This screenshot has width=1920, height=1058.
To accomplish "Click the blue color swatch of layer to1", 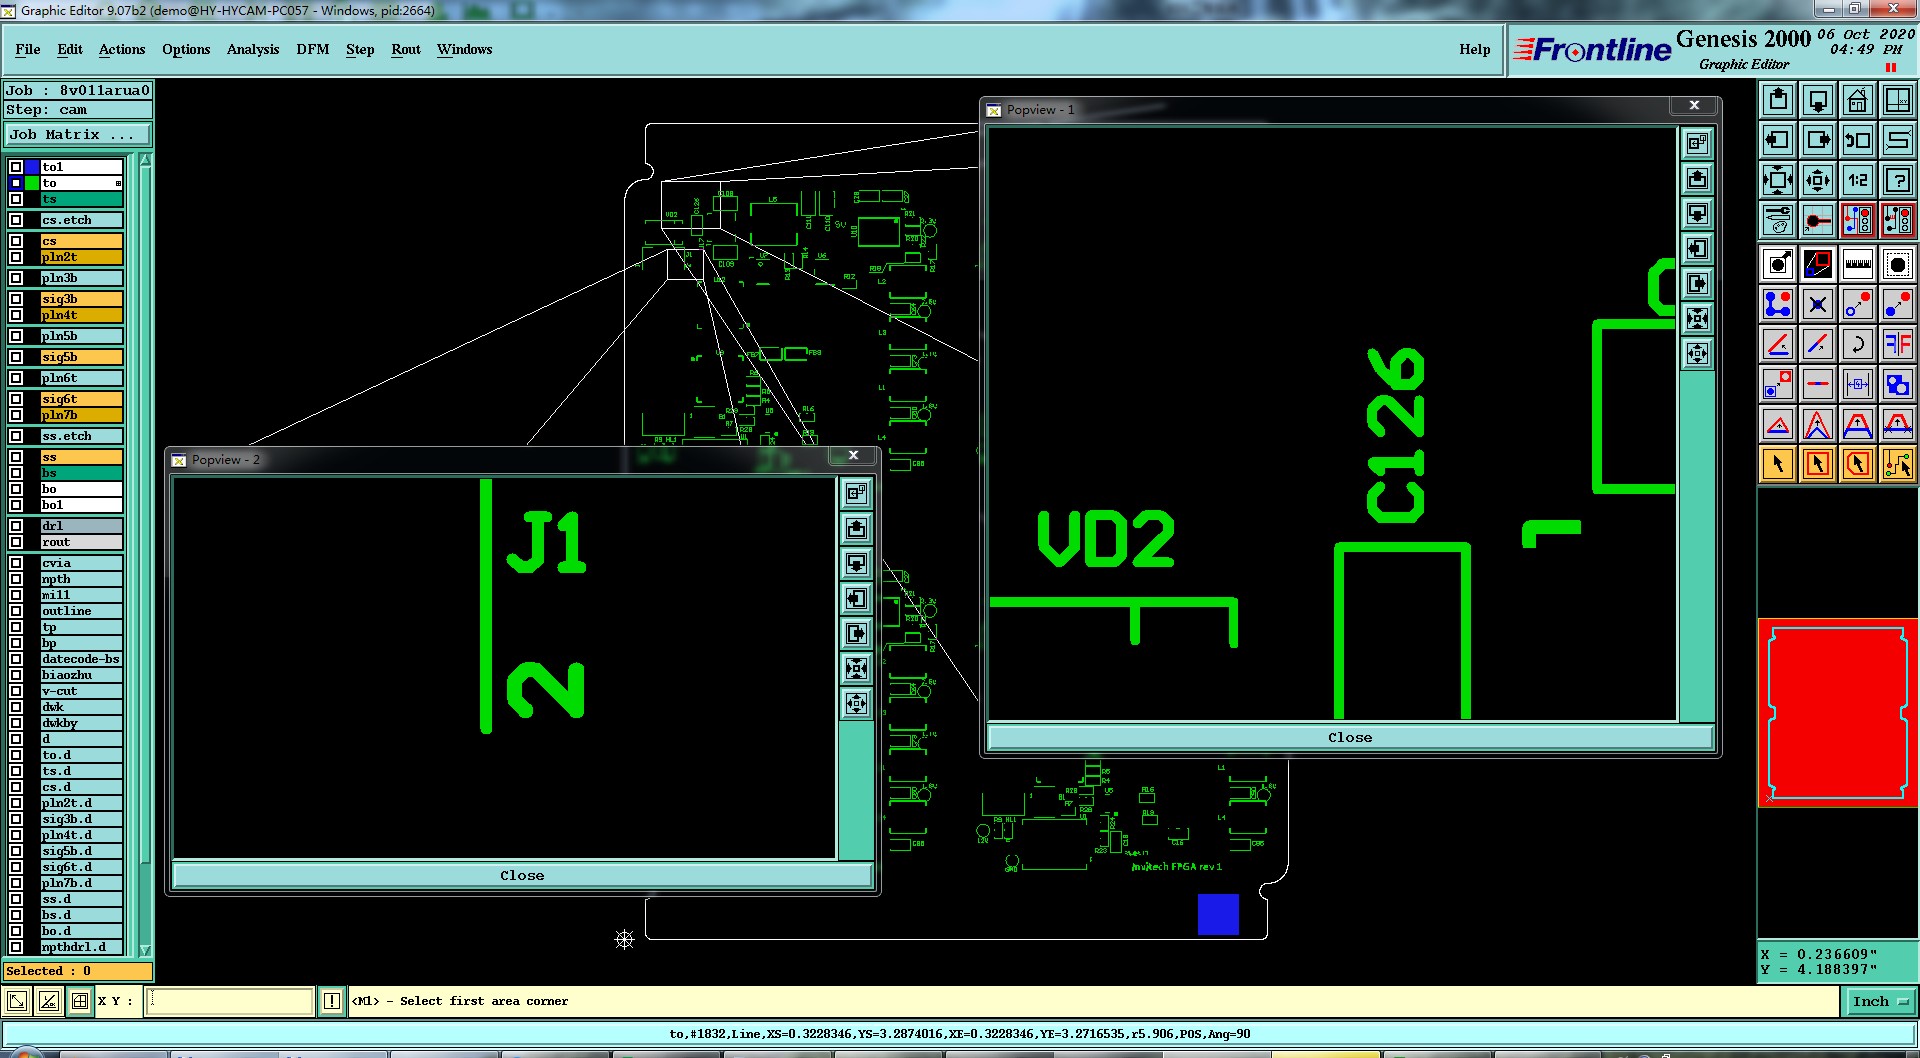I will [32, 167].
